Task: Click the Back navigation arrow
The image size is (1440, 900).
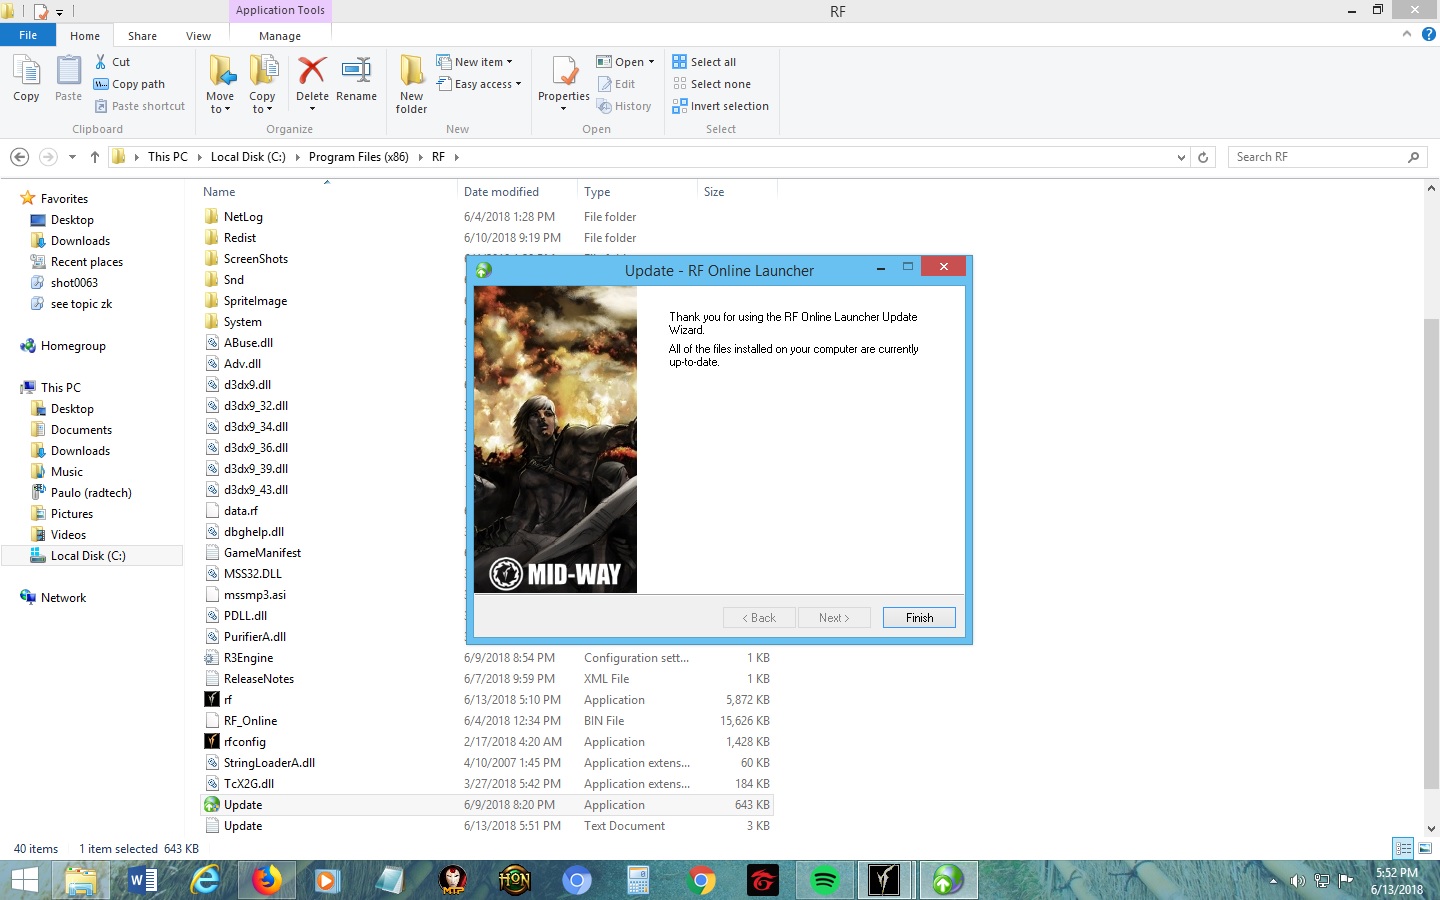Action: point(19,157)
